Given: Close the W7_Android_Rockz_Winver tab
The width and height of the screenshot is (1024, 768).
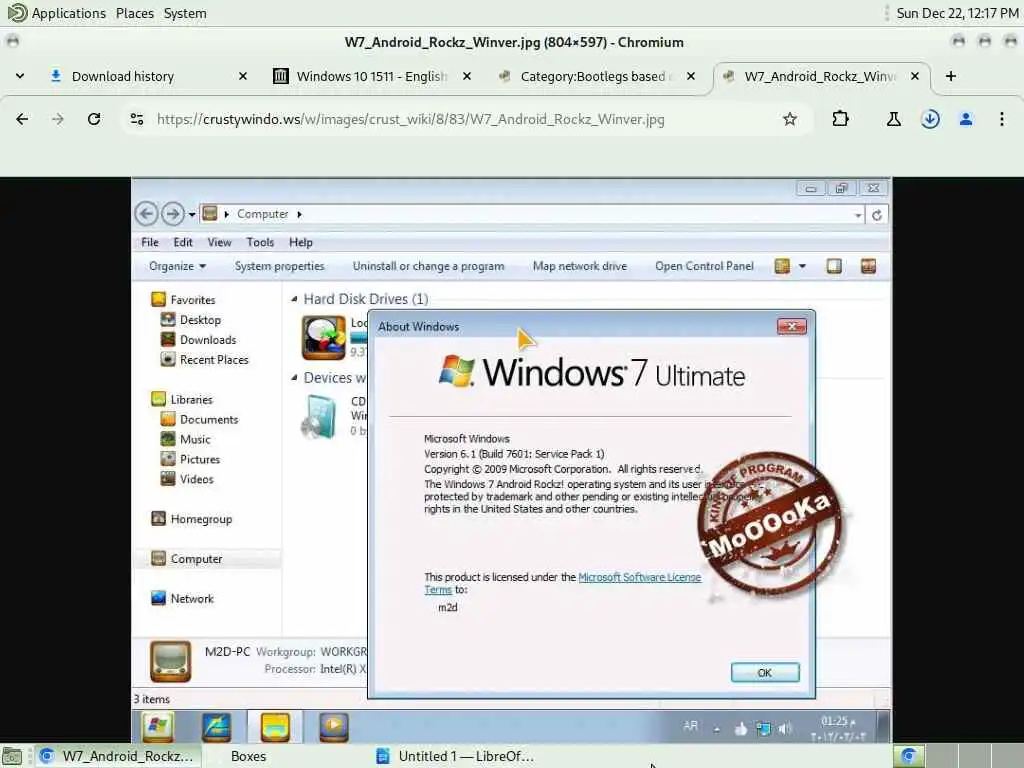Looking at the screenshot, I should (x=915, y=76).
